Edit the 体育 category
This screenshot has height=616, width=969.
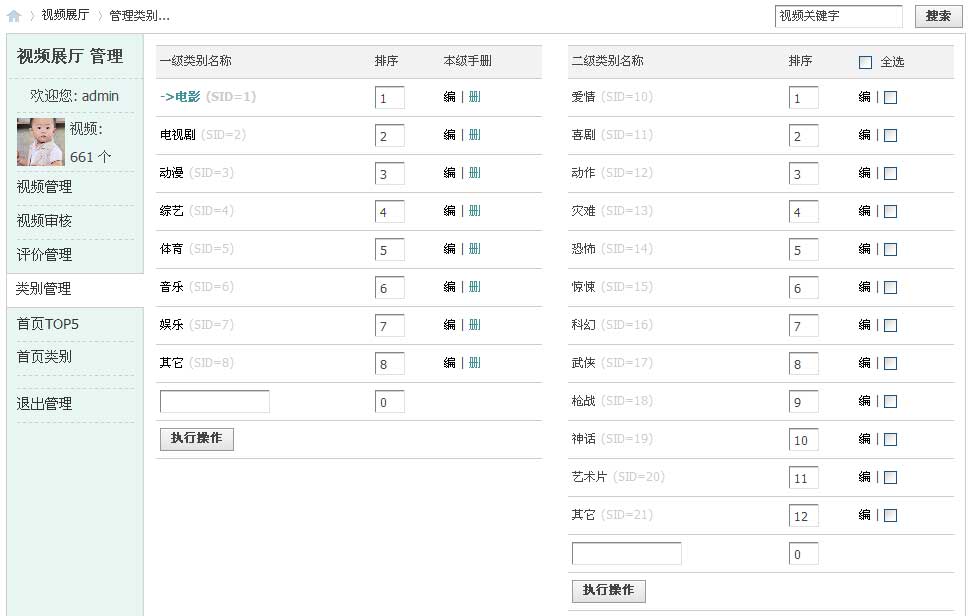449,249
